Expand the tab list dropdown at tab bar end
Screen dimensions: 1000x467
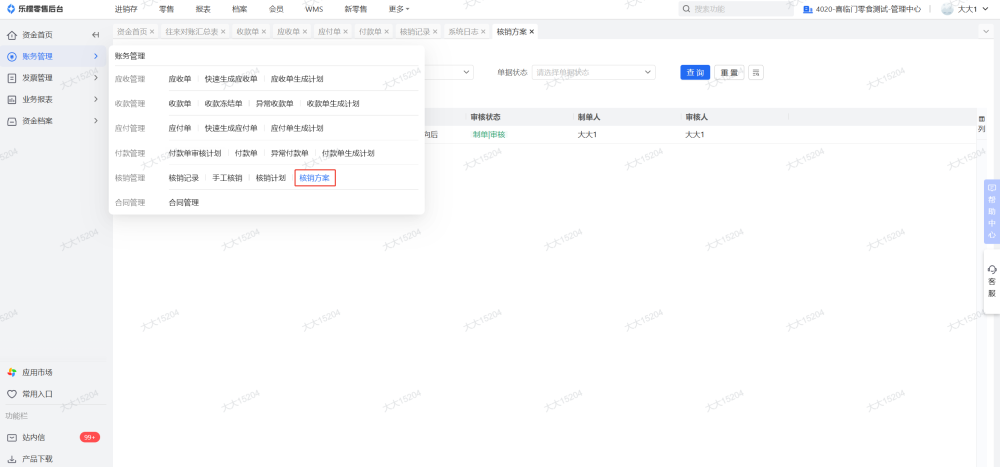986,31
